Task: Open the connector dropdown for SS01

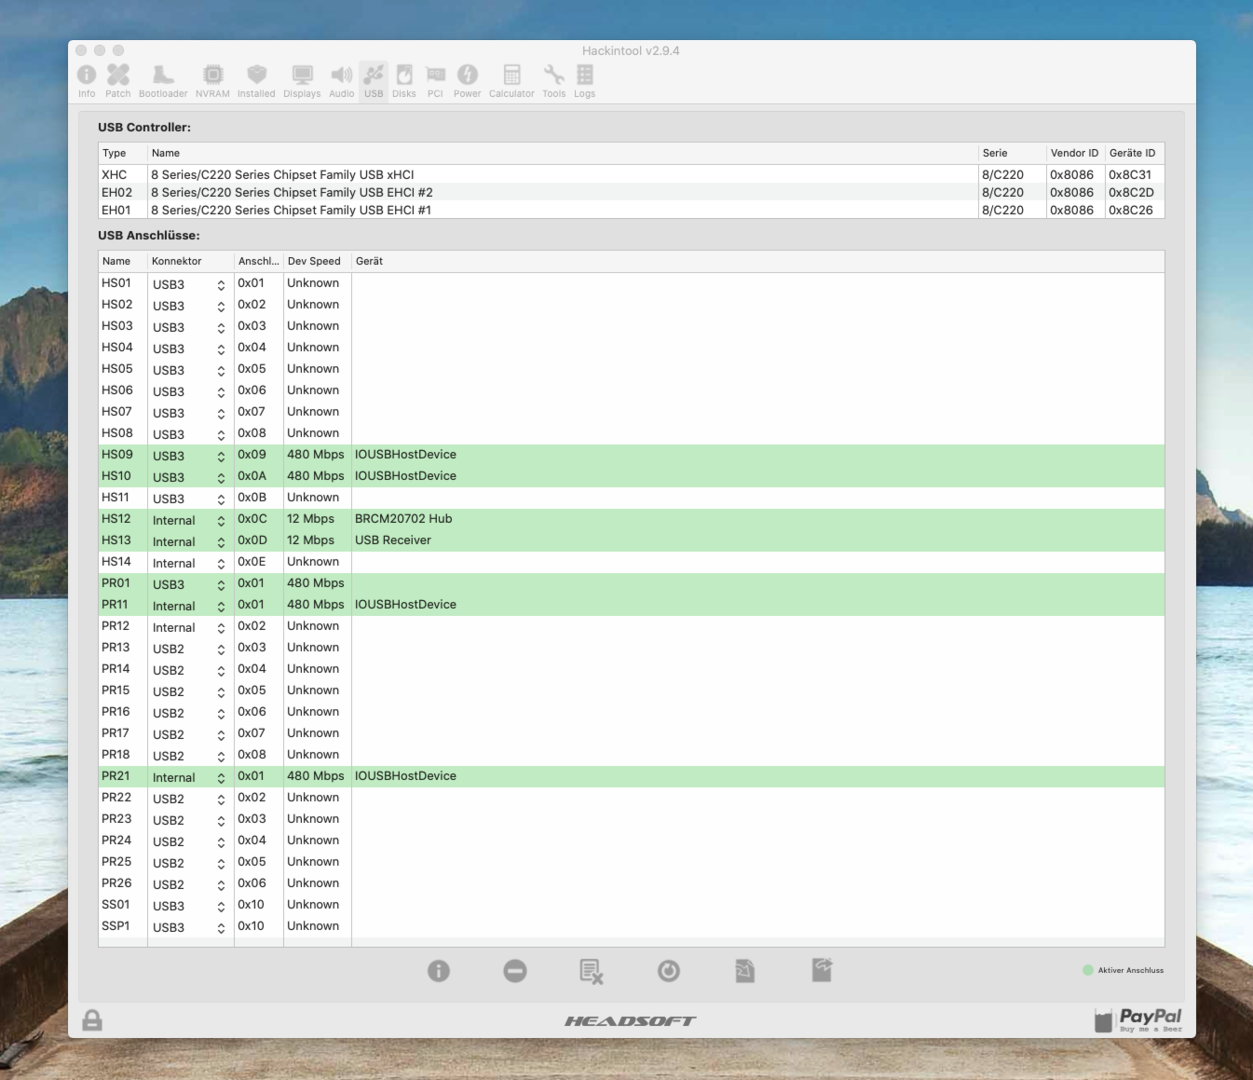Action: click(x=189, y=906)
